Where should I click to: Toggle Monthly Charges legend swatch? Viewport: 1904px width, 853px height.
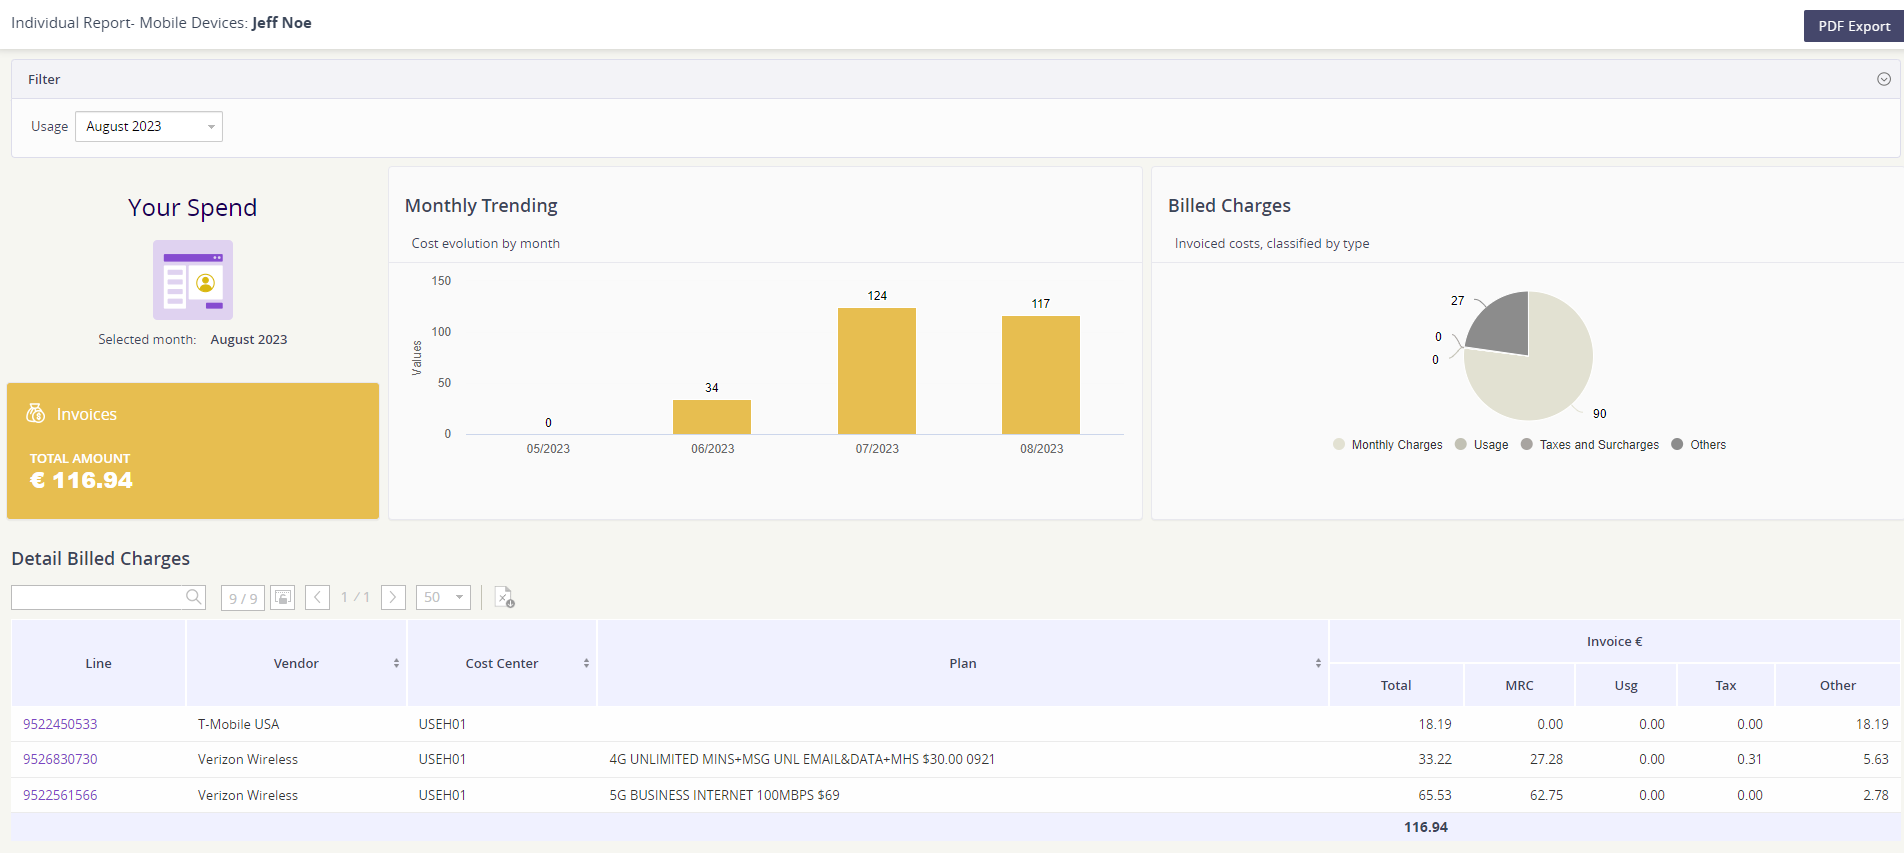point(1339,444)
